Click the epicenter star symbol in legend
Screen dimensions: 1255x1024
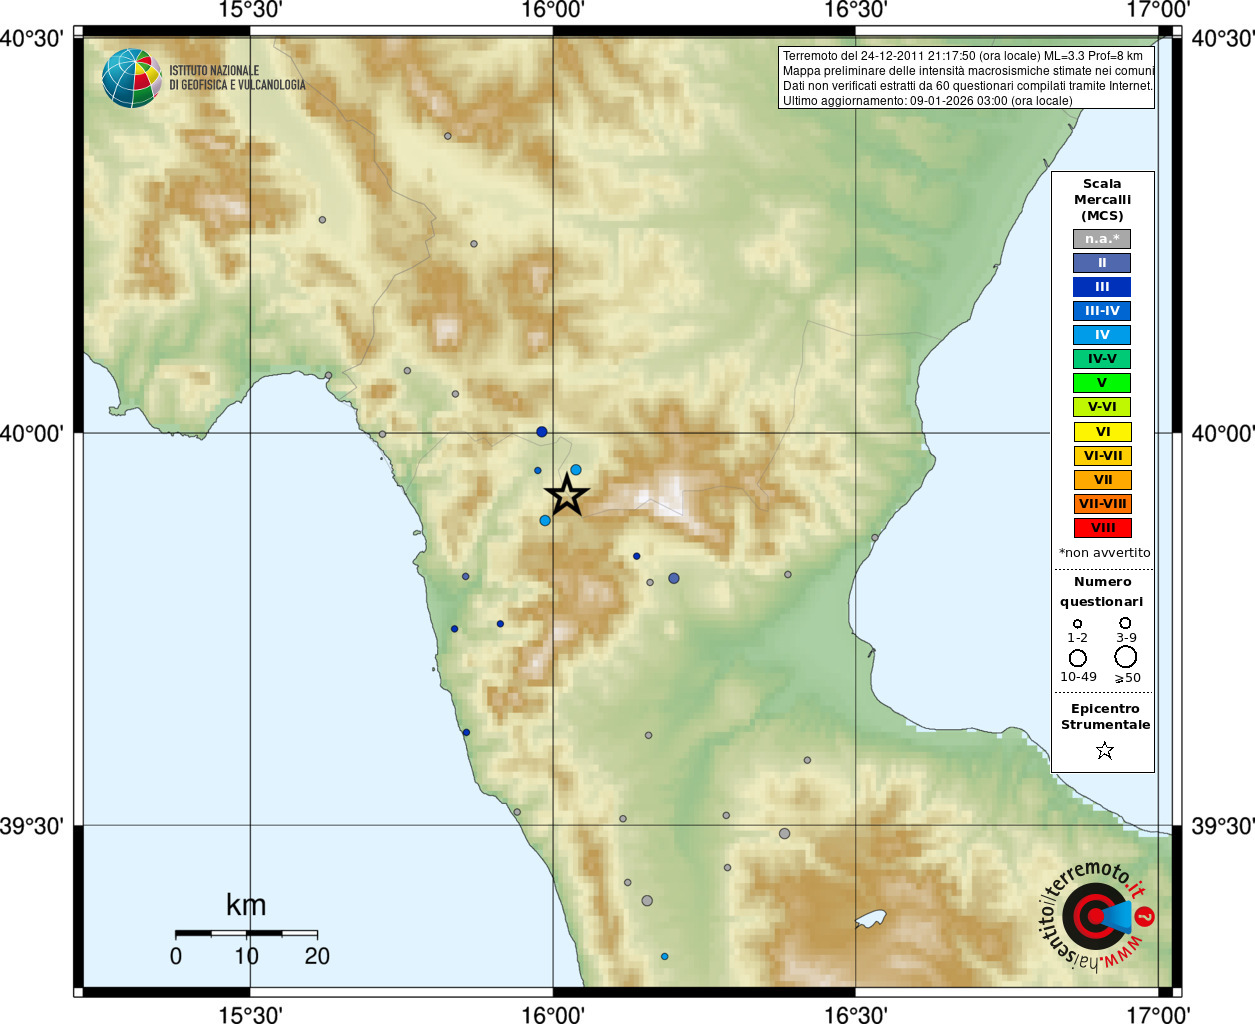(x=1104, y=750)
